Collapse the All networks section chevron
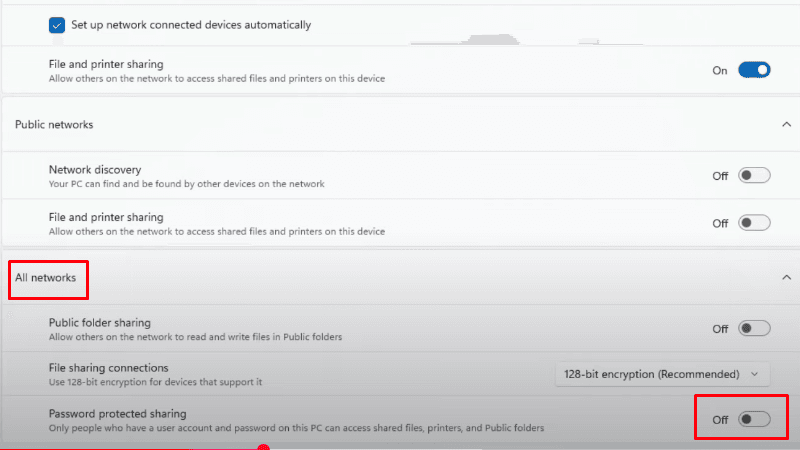This screenshot has height=450, width=800. pyautogui.click(x=784, y=277)
